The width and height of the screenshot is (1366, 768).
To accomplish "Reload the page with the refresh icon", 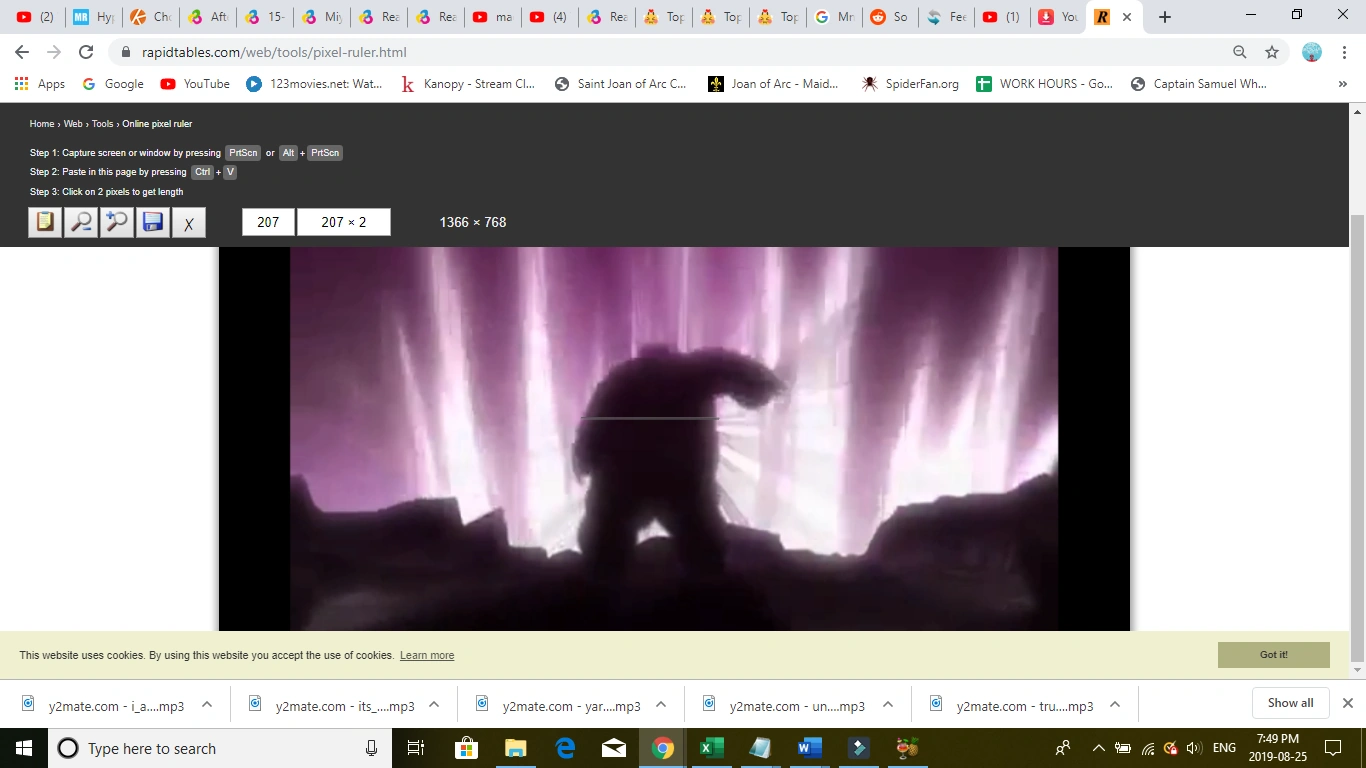I will (x=86, y=52).
